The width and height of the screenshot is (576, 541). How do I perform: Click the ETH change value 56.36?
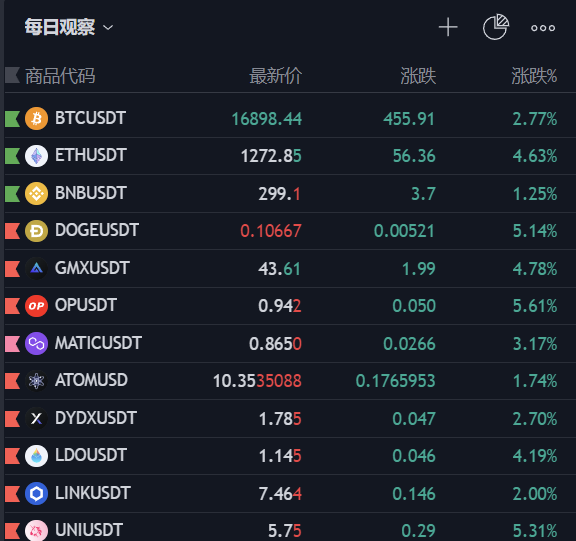click(414, 156)
